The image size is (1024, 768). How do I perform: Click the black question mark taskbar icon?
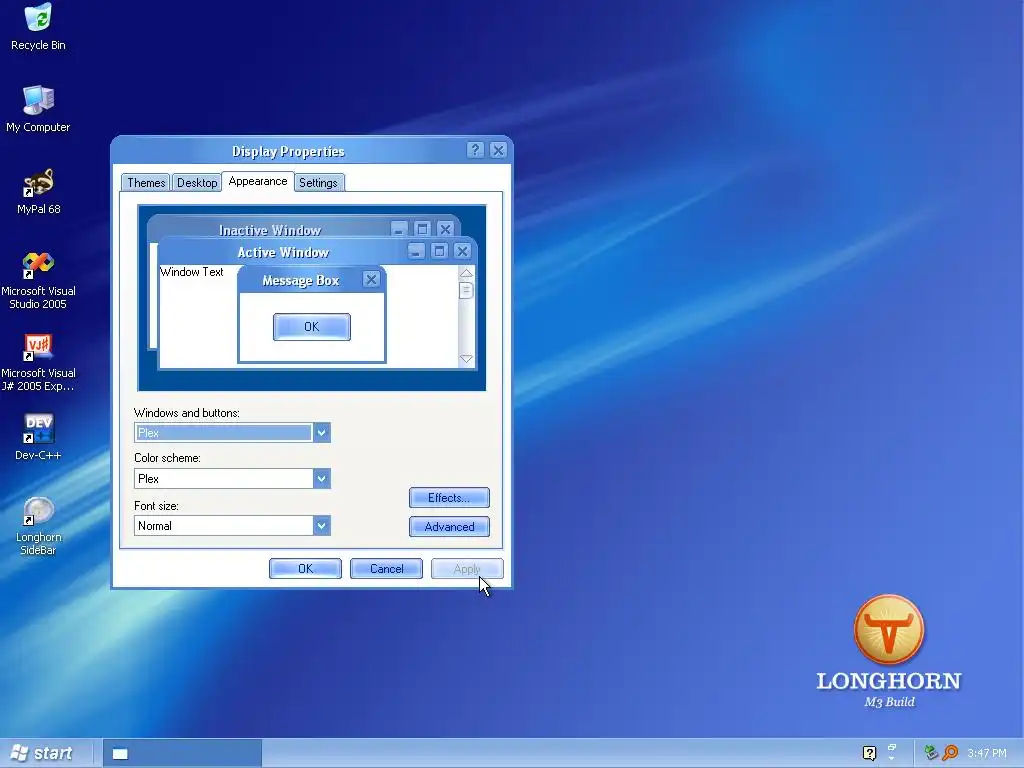(869, 753)
